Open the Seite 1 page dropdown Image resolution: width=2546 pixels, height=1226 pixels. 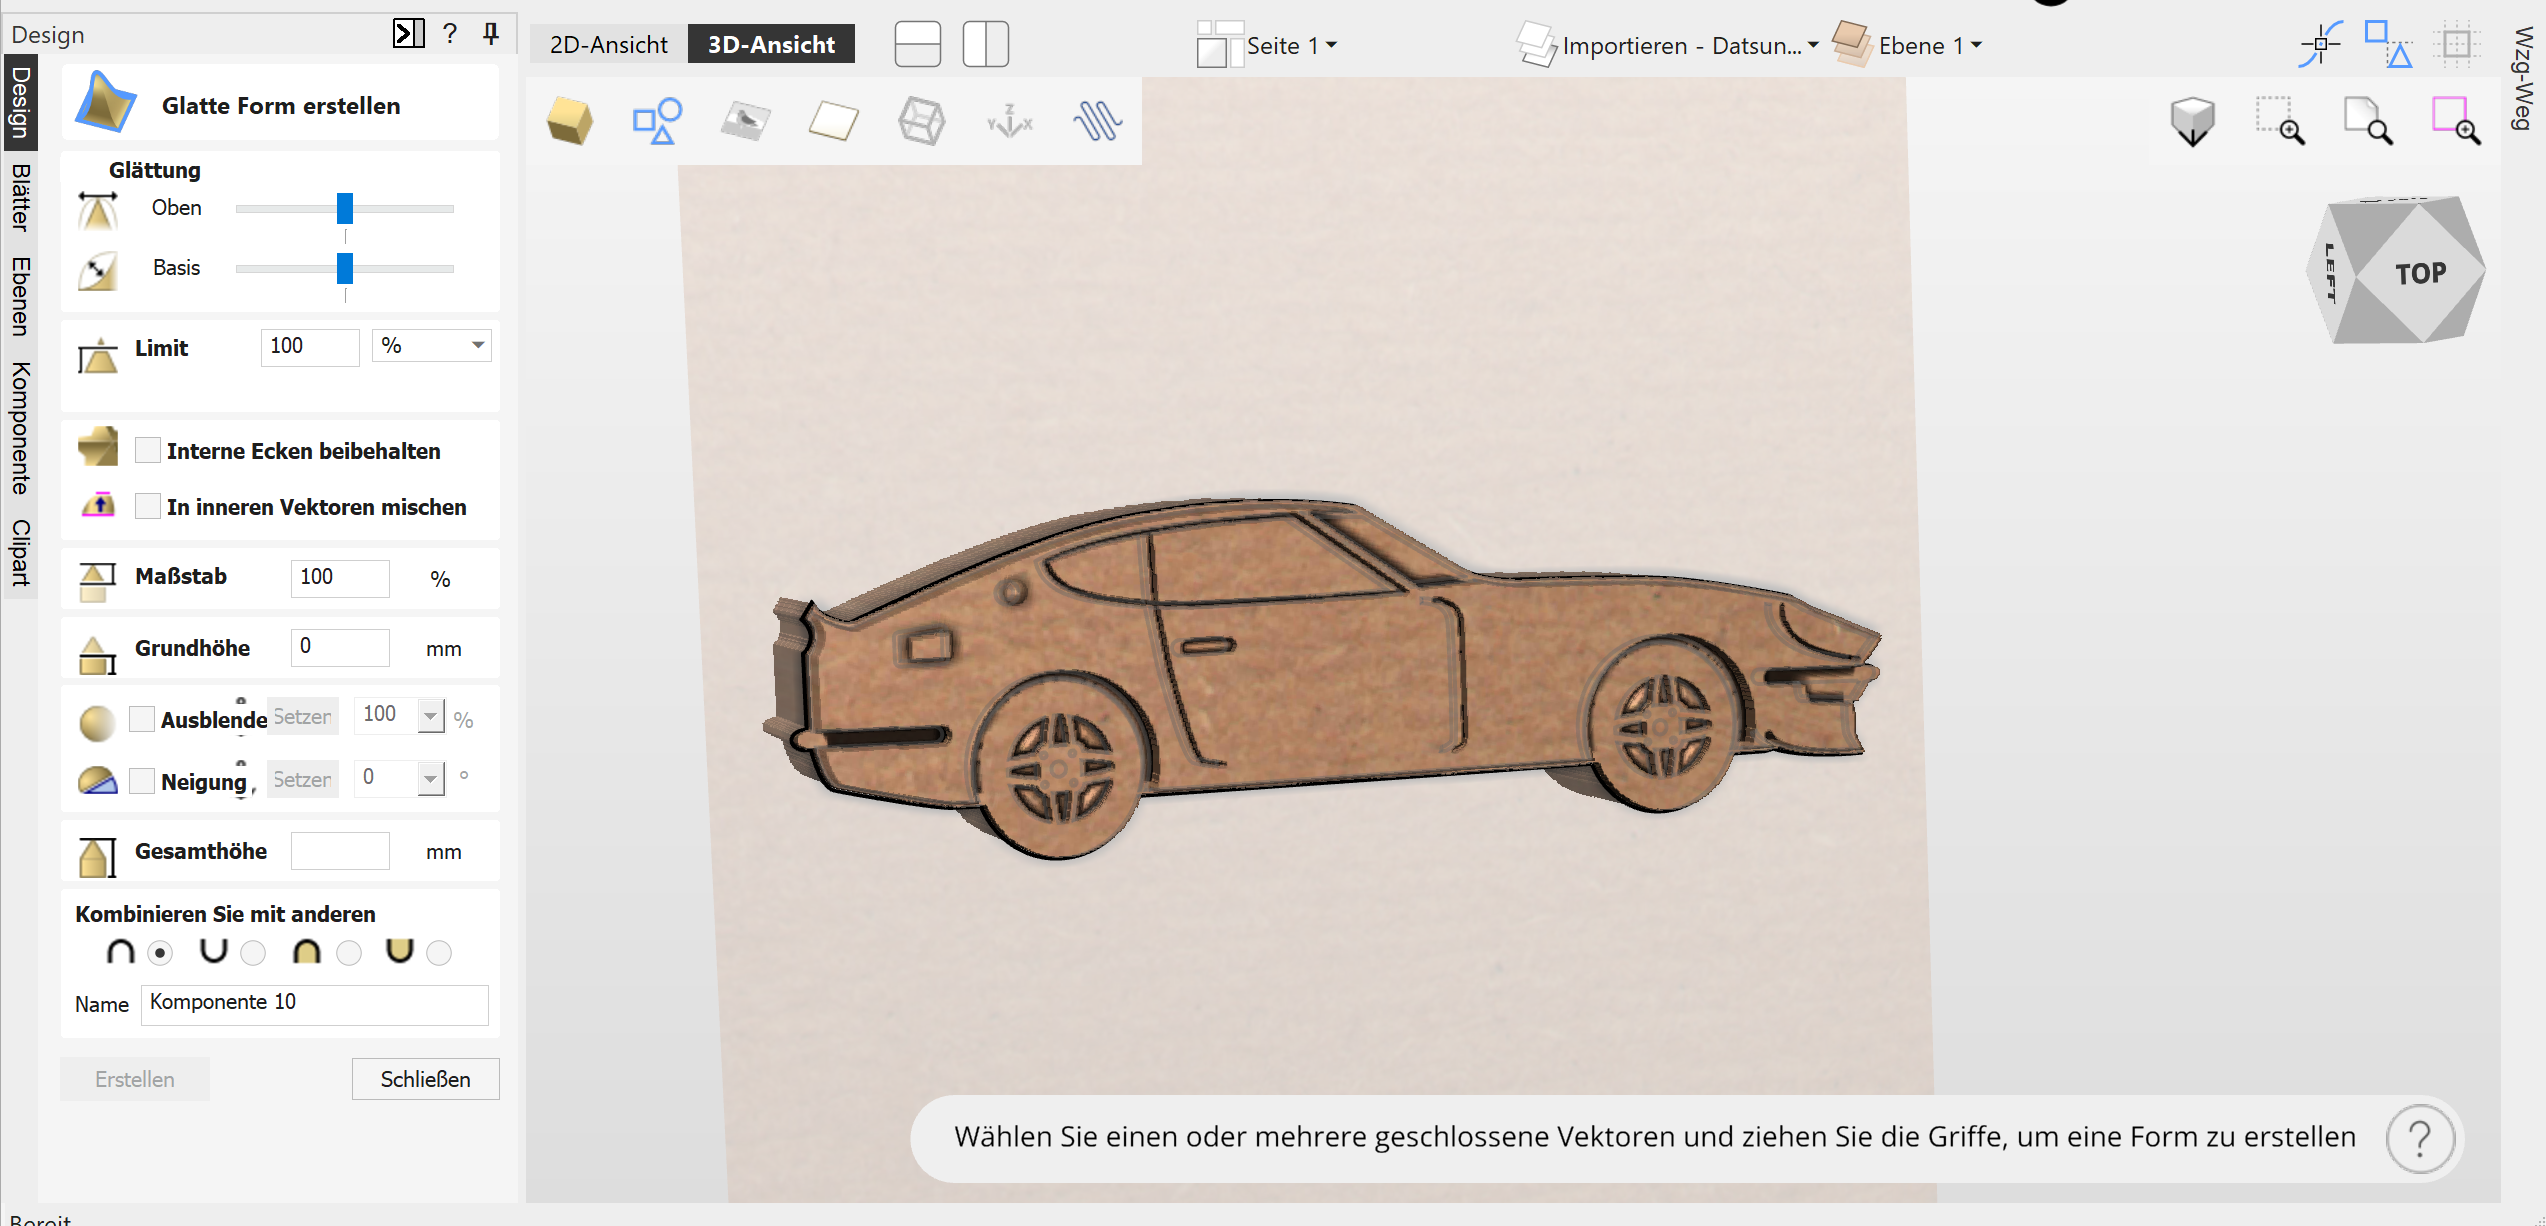pyautogui.click(x=1331, y=46)
